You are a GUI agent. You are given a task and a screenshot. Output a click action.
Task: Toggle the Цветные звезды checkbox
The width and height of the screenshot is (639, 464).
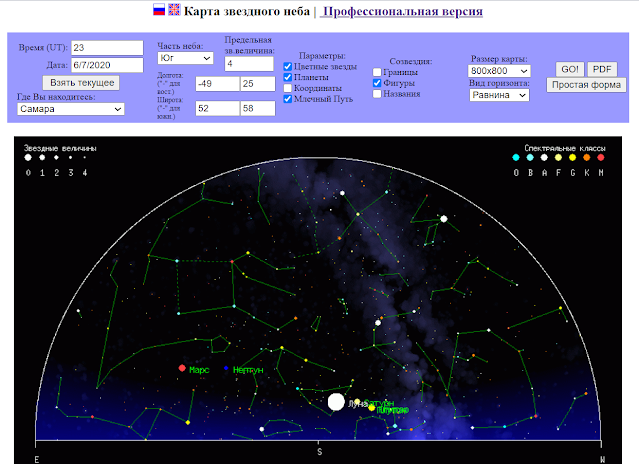coord(288,66)
